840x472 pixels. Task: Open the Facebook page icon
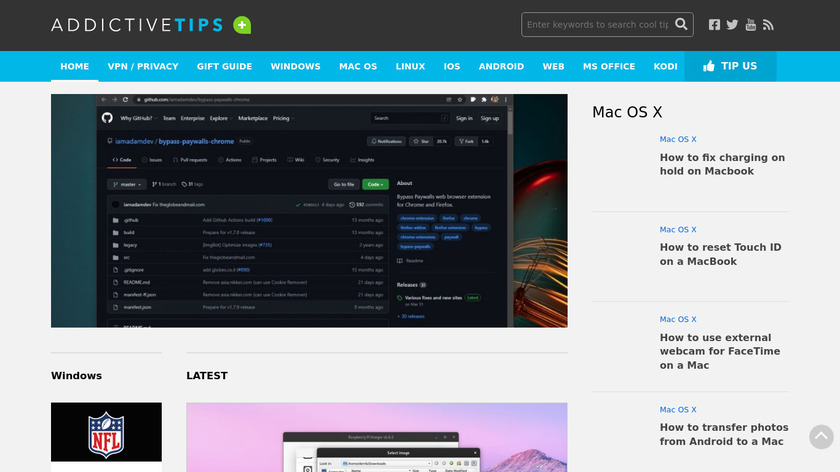(714, 25)
